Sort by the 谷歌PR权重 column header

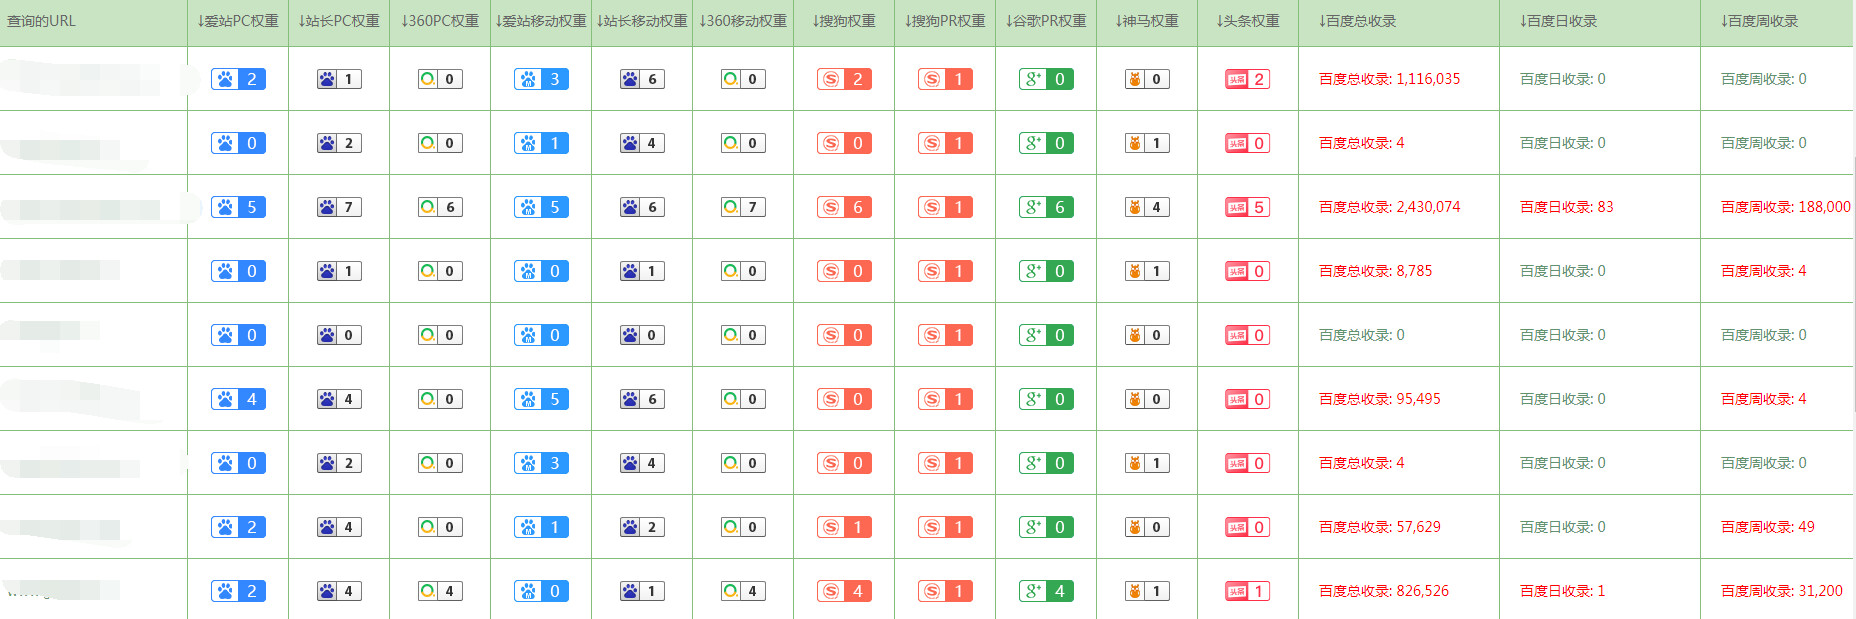pos(1046,21)
